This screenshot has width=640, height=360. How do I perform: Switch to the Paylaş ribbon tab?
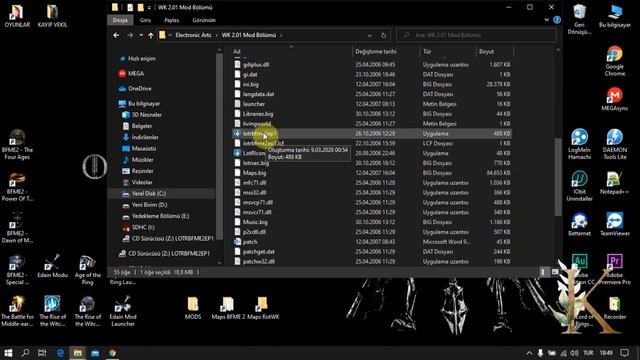(171, 20)
